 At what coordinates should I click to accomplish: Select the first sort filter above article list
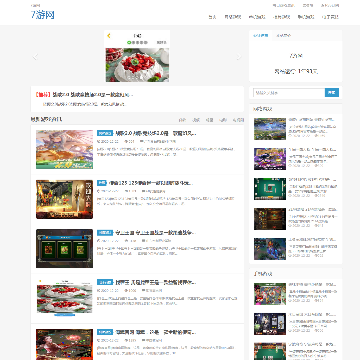pyautogui.click(x=182, y=120)
